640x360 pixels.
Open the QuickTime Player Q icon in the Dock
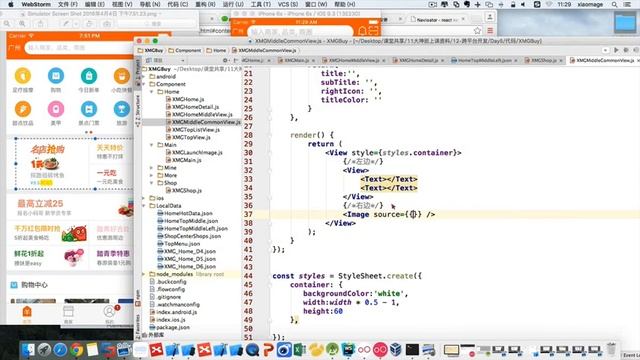tap(252, 350)
